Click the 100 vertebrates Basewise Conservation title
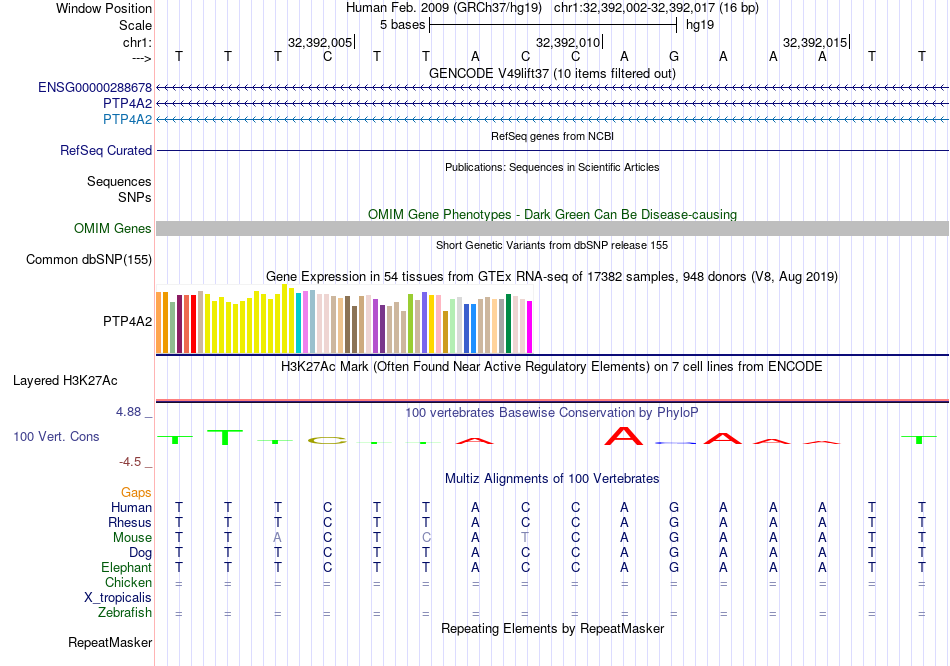950x666 pixels. pyautogui.click(x=552, y=413)
